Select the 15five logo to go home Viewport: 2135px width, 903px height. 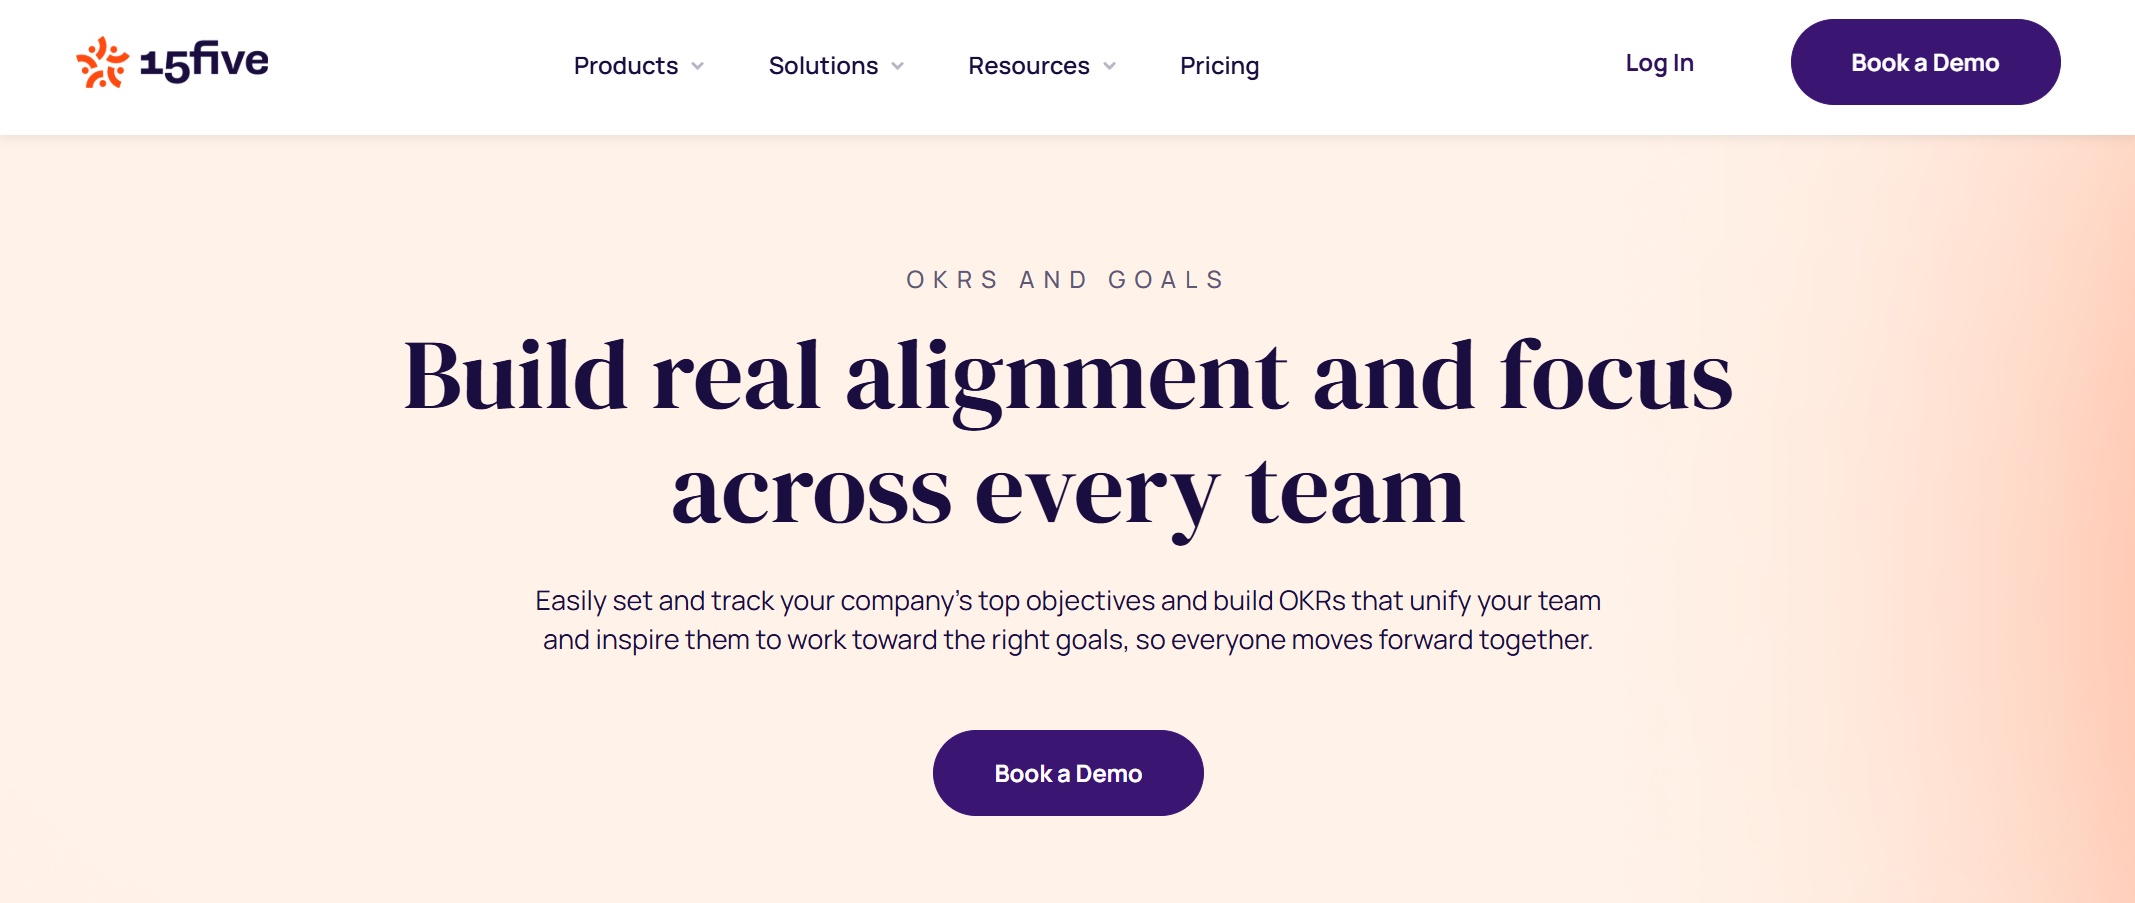tap(170, 63)
